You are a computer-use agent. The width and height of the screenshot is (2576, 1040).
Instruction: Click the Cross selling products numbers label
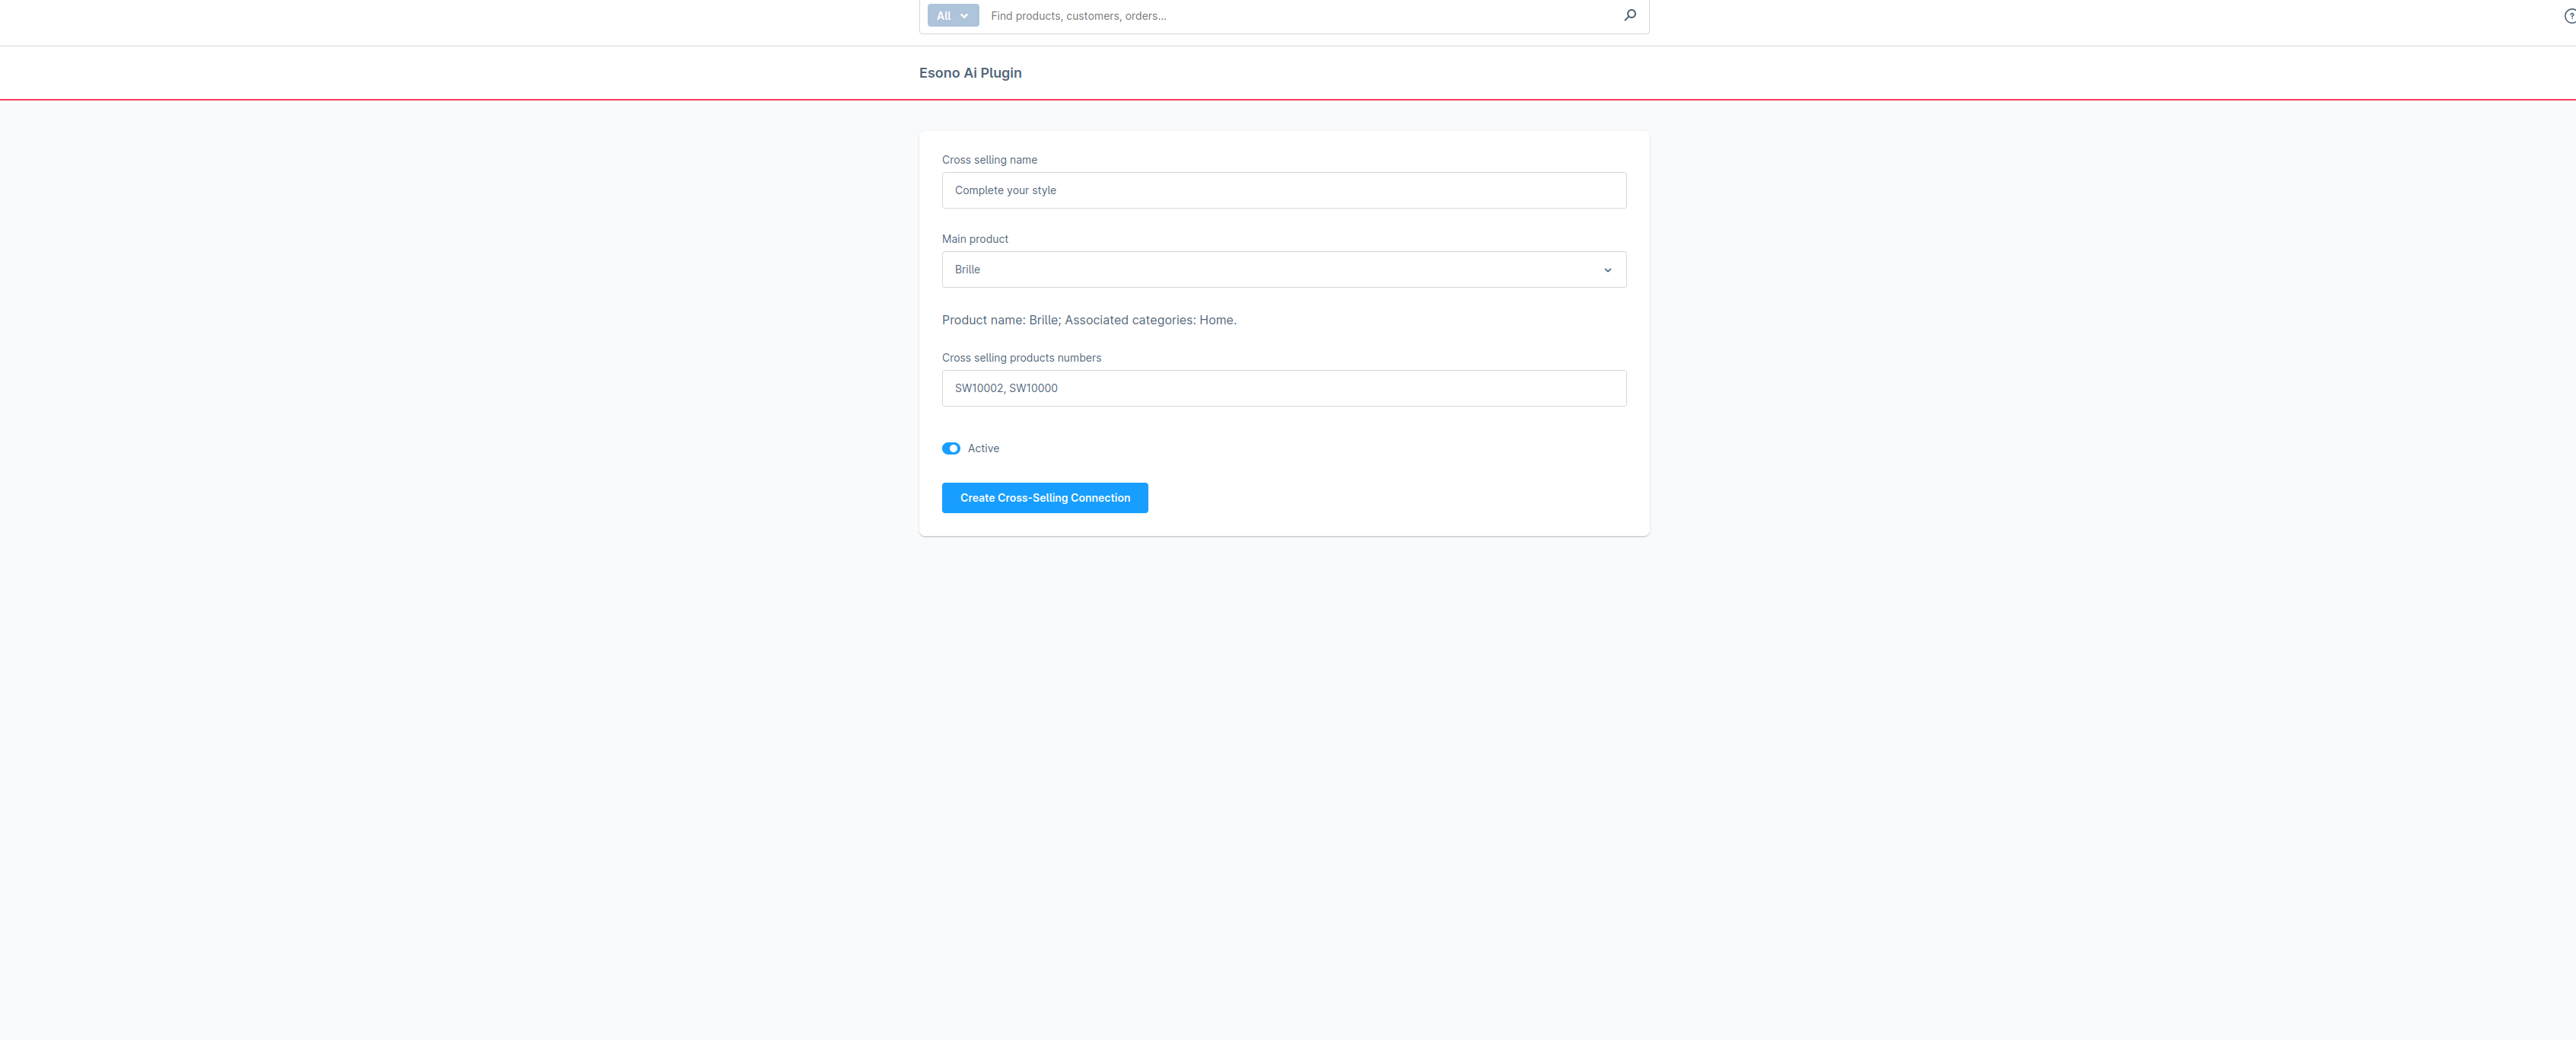coord(1021,358)
